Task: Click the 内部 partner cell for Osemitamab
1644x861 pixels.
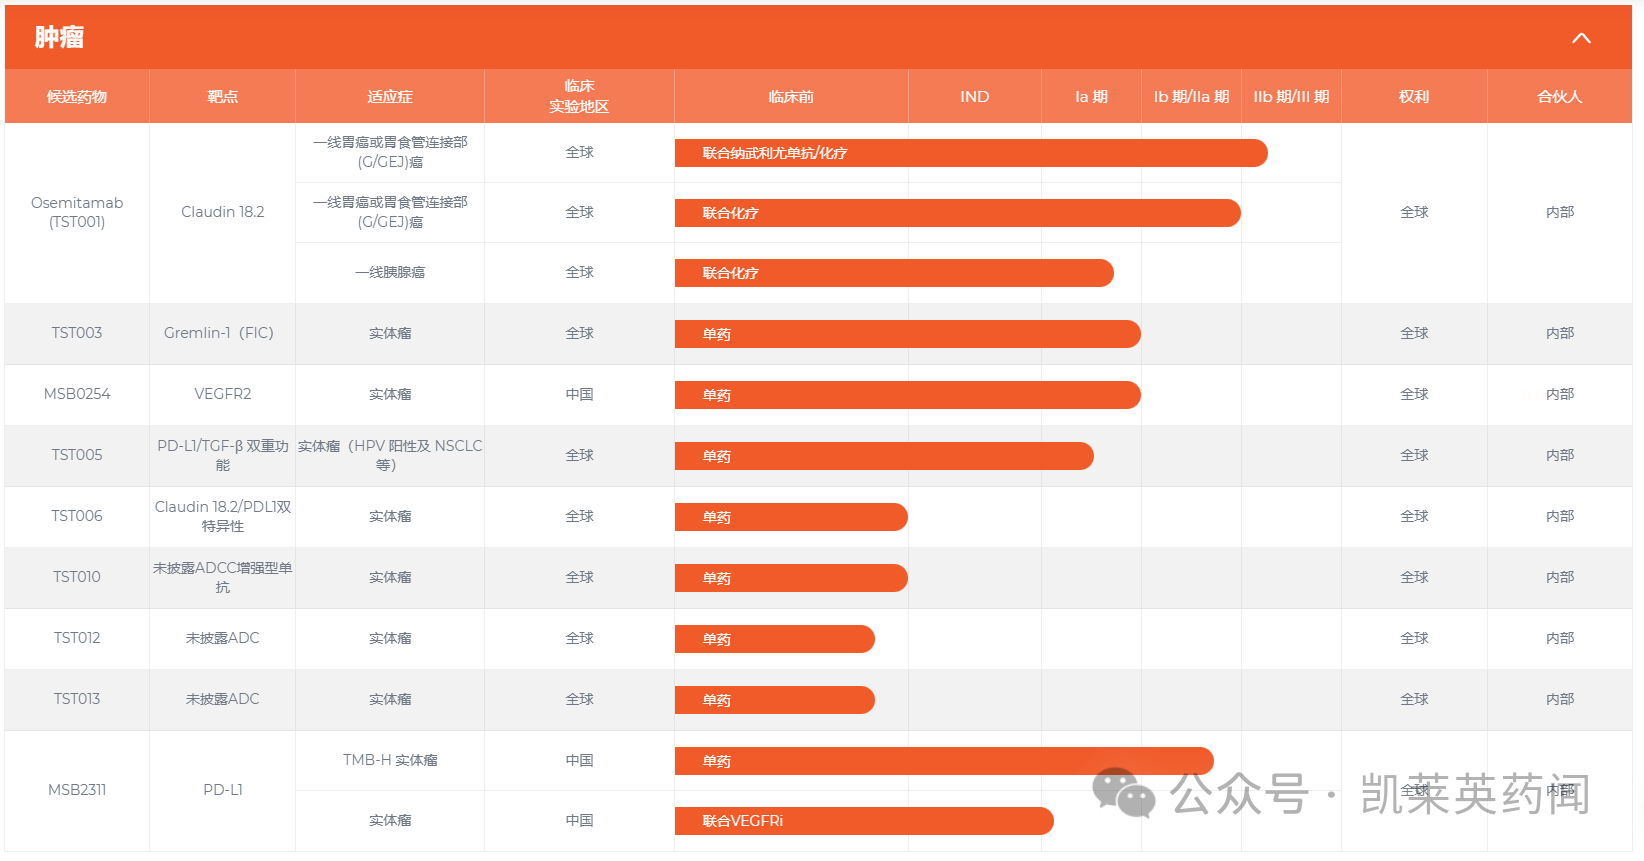Action: [x=1560, y=212]
